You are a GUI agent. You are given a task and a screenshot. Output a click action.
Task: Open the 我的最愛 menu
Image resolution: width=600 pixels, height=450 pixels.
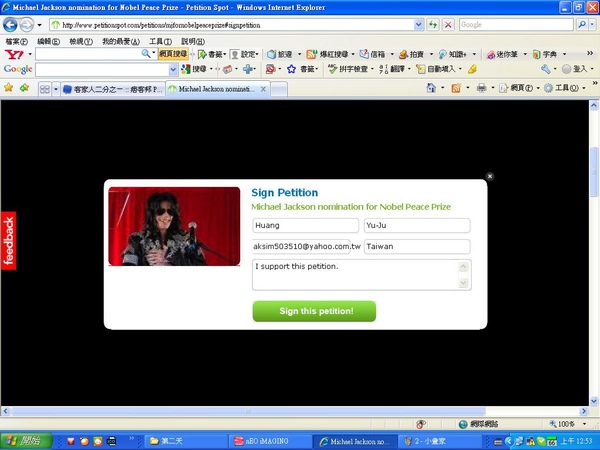(x=121, y=41)
